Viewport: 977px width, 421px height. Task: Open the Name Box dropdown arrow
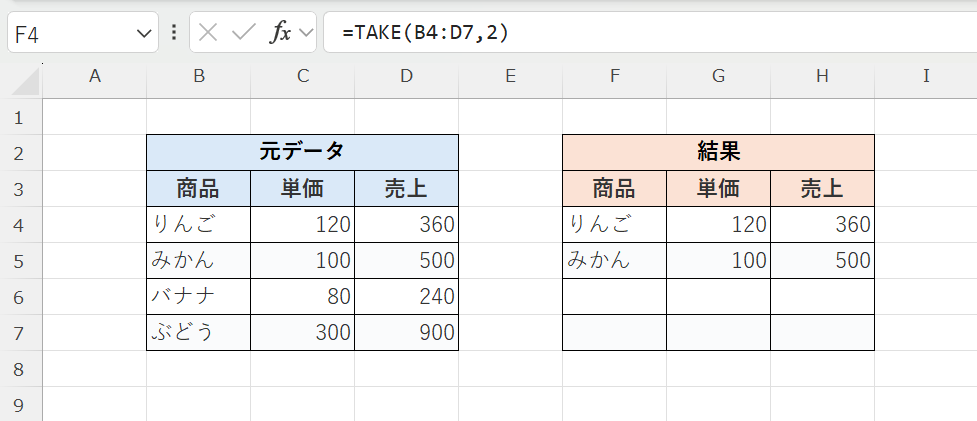click(142, 33)
